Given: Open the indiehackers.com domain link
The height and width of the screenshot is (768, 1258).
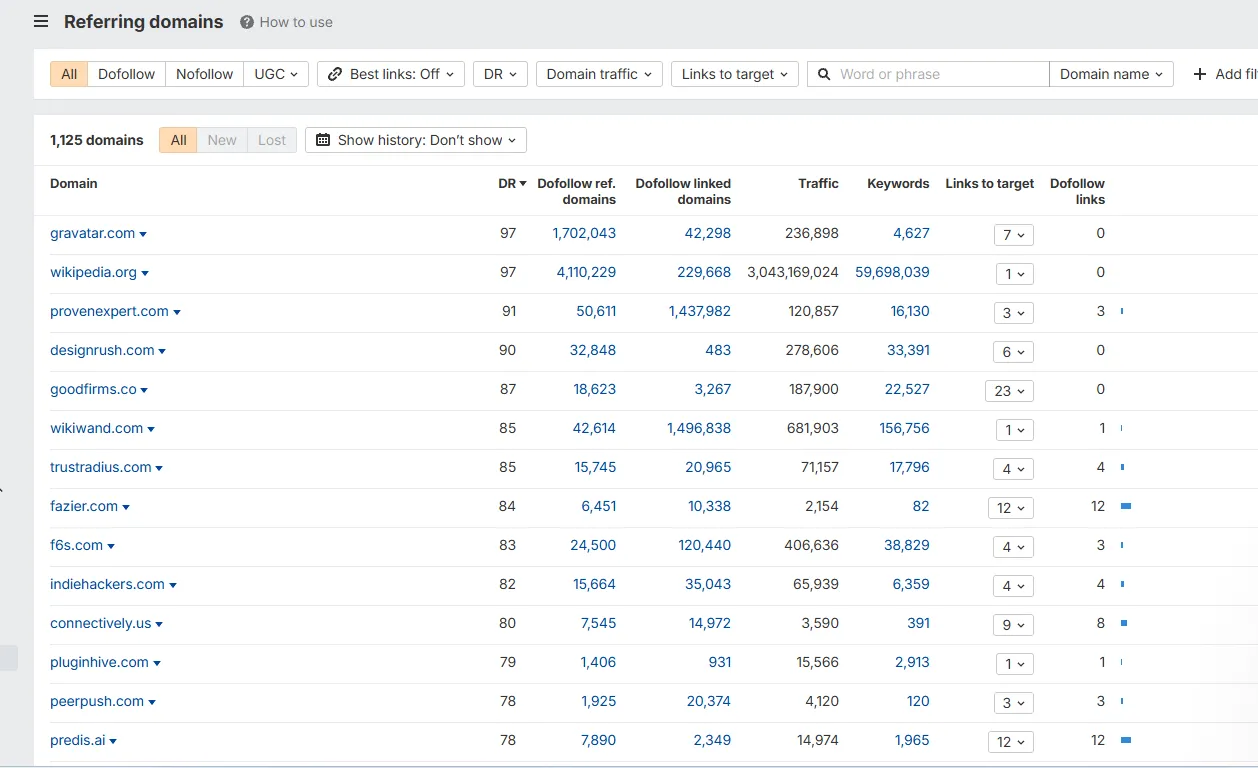Looking at the screenshot, I should 107,584.
